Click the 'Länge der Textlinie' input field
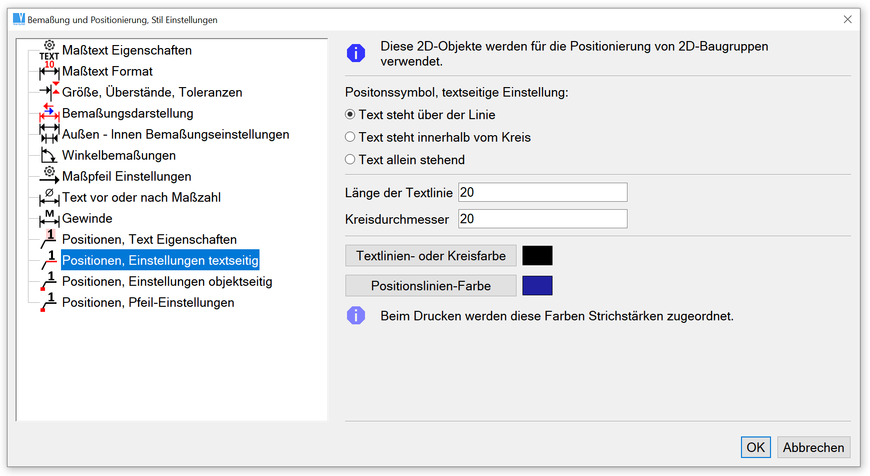 (x=541, y=192)
